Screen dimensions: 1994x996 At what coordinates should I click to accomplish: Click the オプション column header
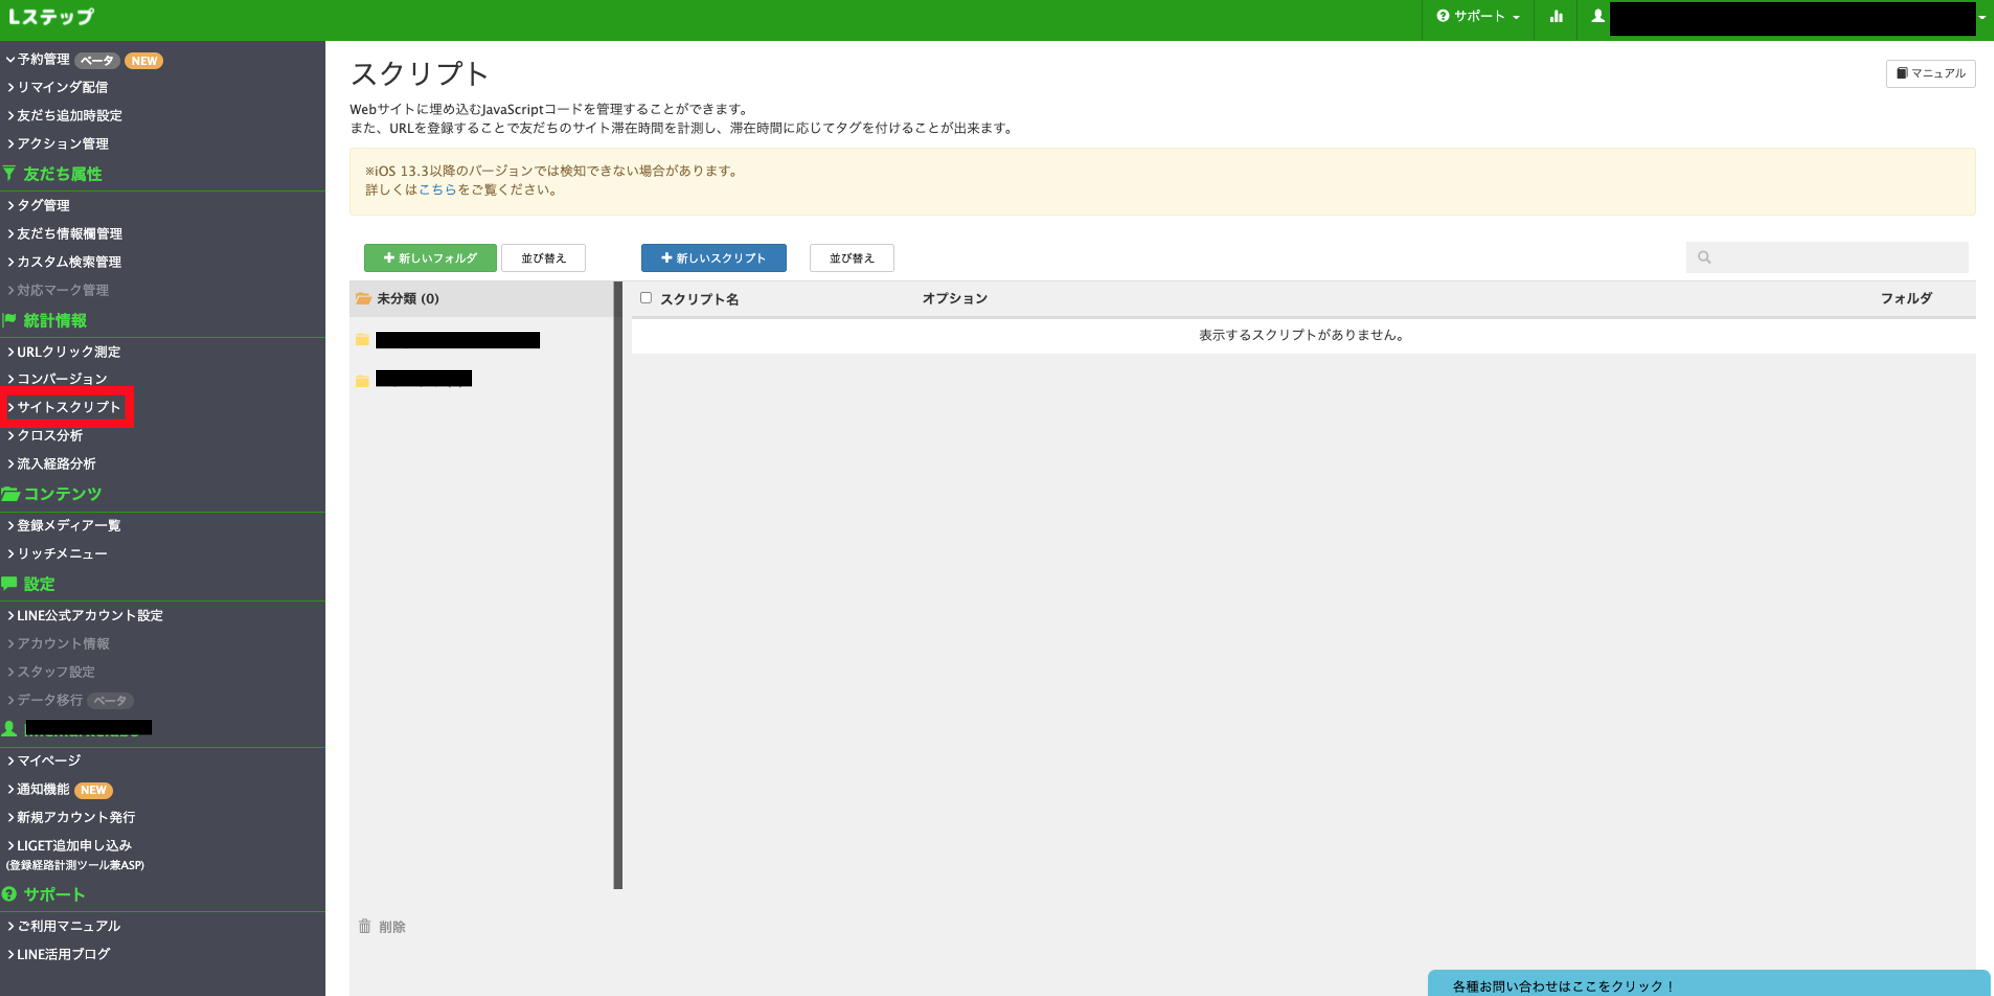point(954,299)
